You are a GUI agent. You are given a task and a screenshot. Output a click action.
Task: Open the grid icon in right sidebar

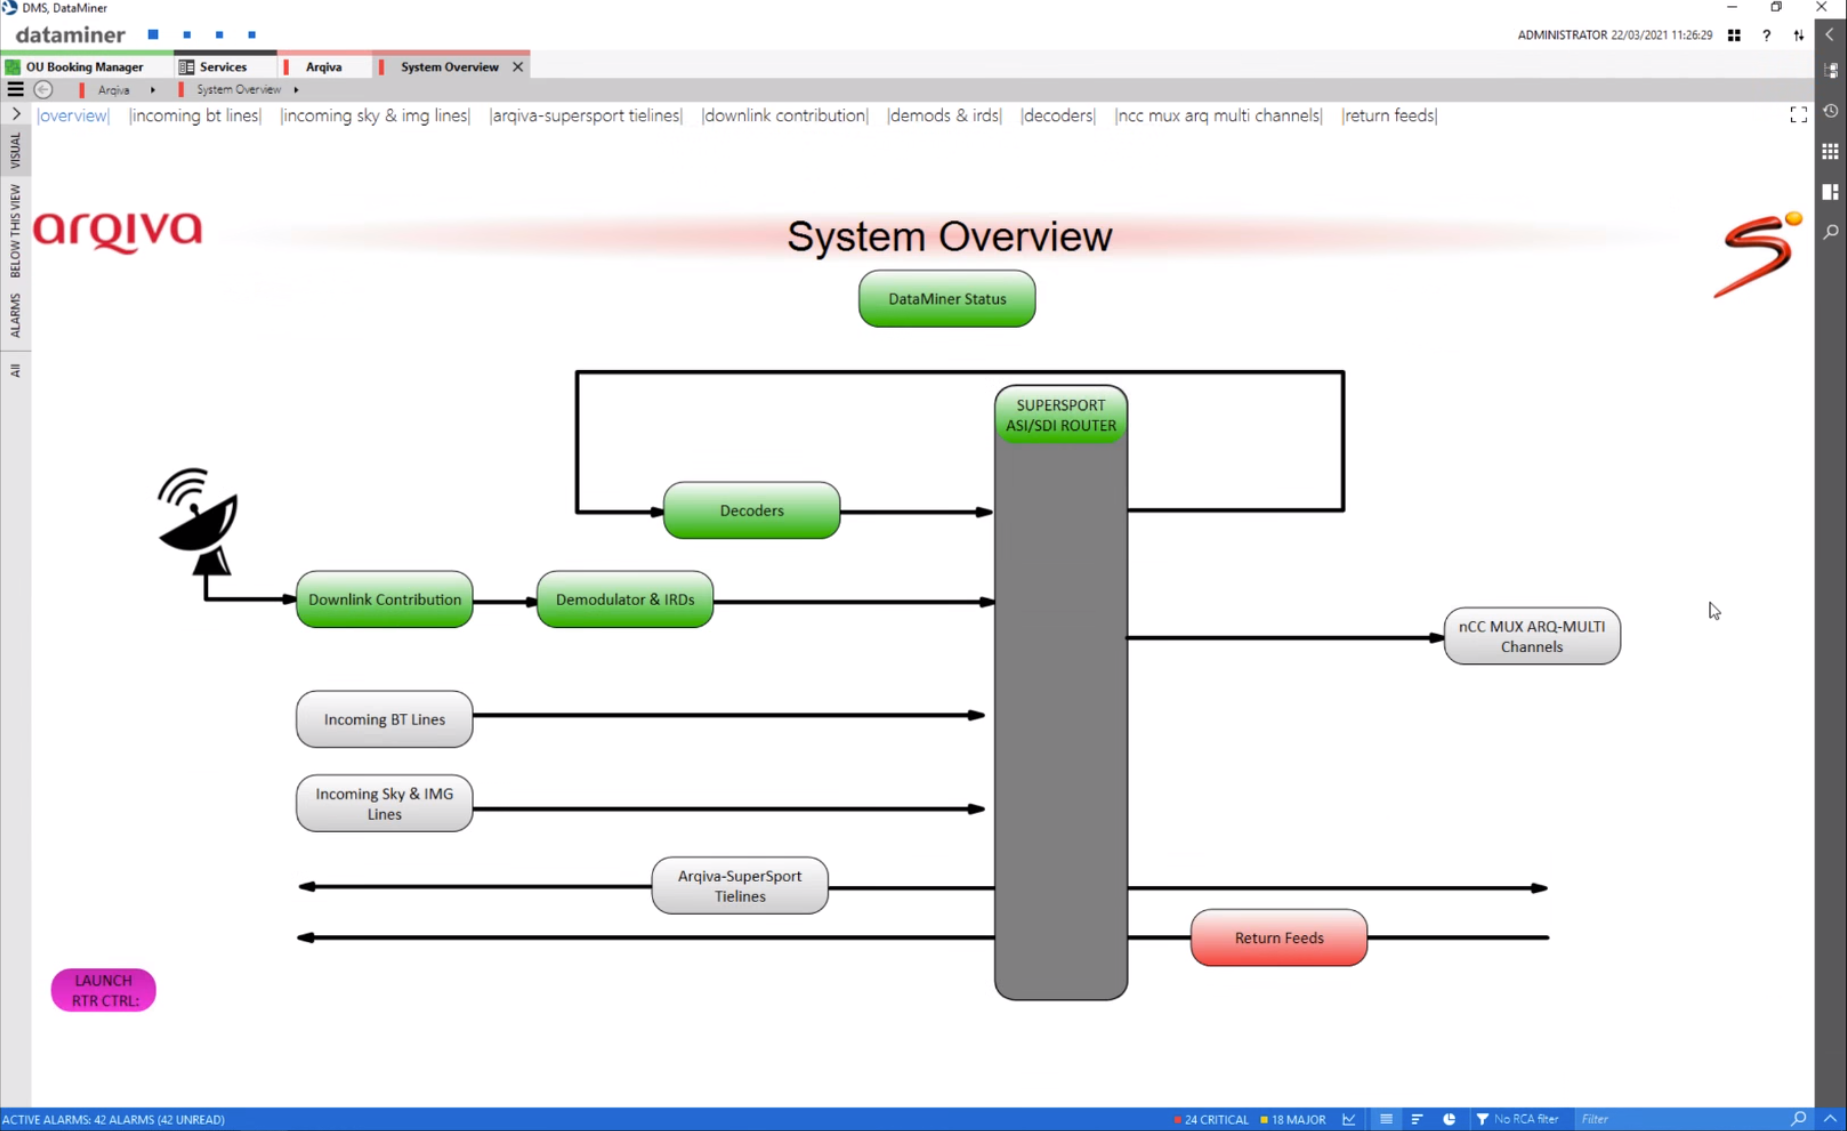coord(1831,151)
